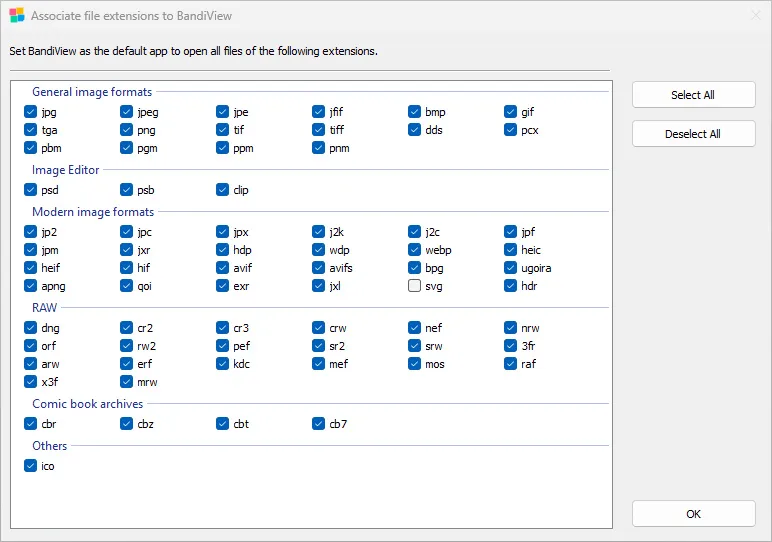This screenshot has height=542, width=772.
Task: Click the 'Image Editor' group heading
Action: [65, 170]
